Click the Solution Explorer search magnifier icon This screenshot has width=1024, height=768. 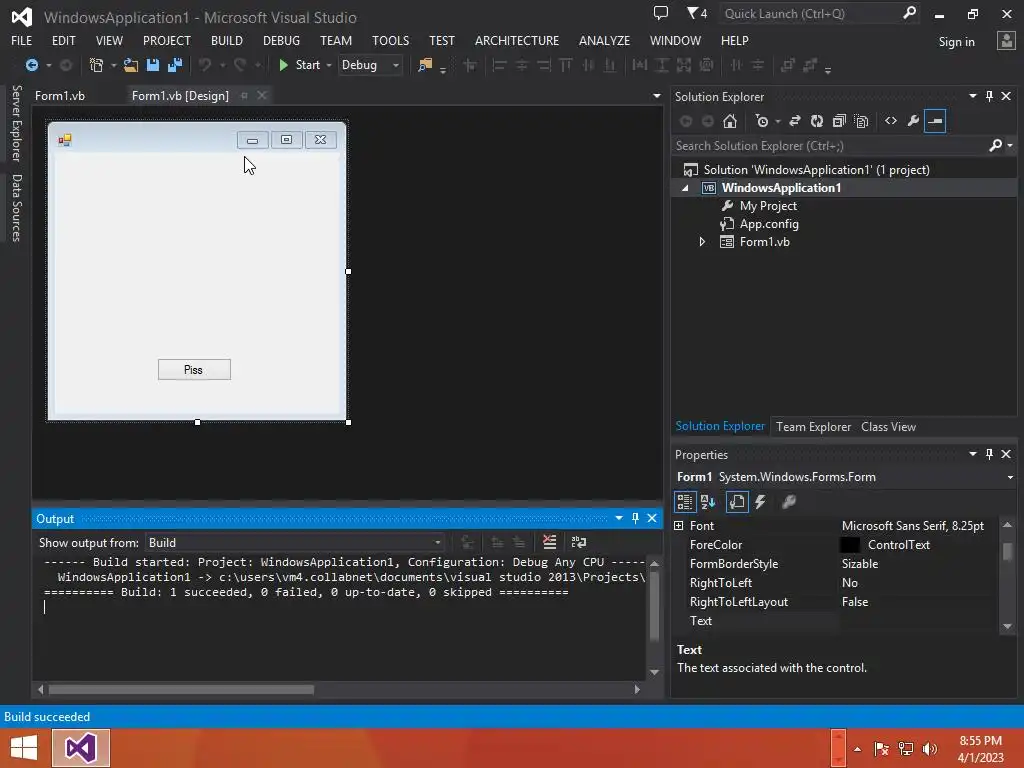click(995, 146)
